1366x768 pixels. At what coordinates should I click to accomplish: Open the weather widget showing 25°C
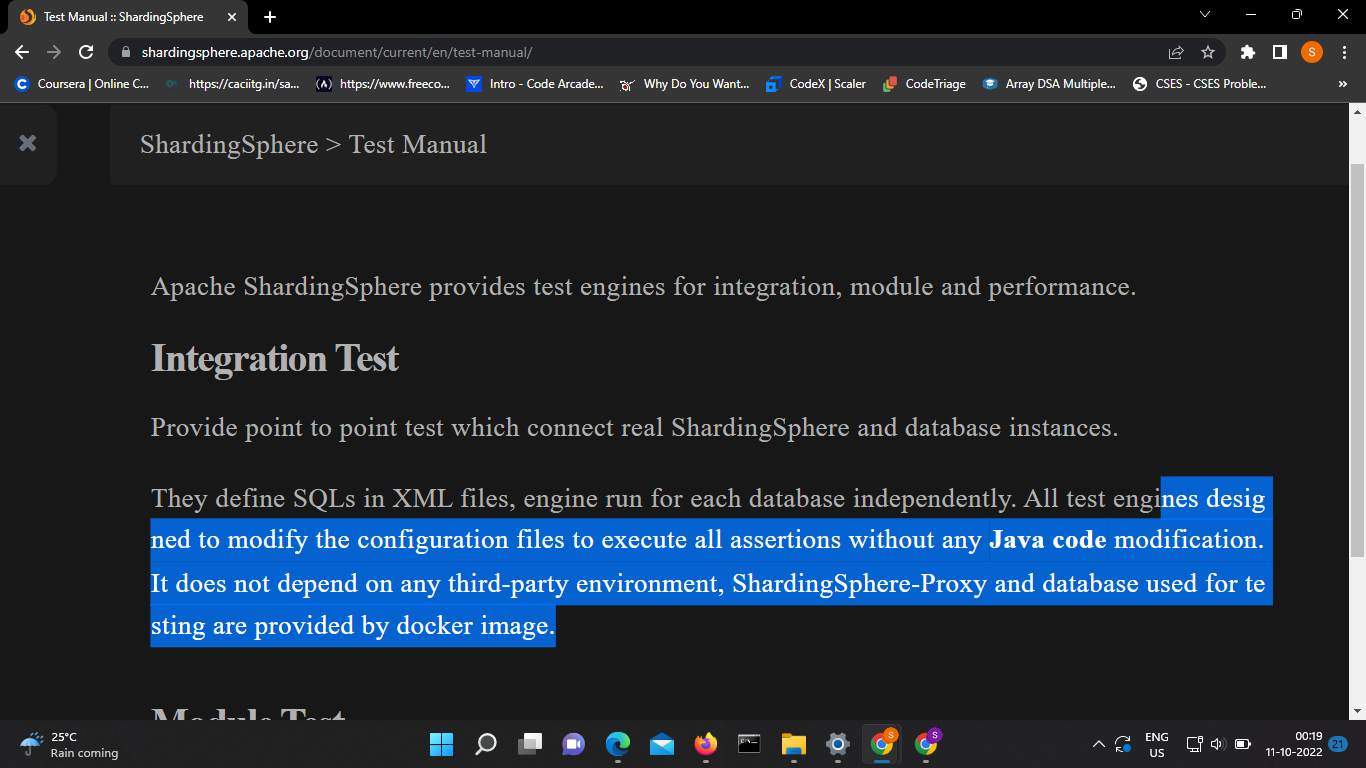68,745
